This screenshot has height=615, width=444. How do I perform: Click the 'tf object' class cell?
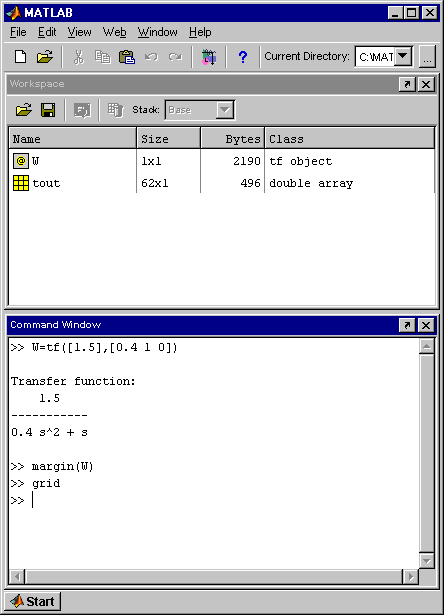[300, 161]
